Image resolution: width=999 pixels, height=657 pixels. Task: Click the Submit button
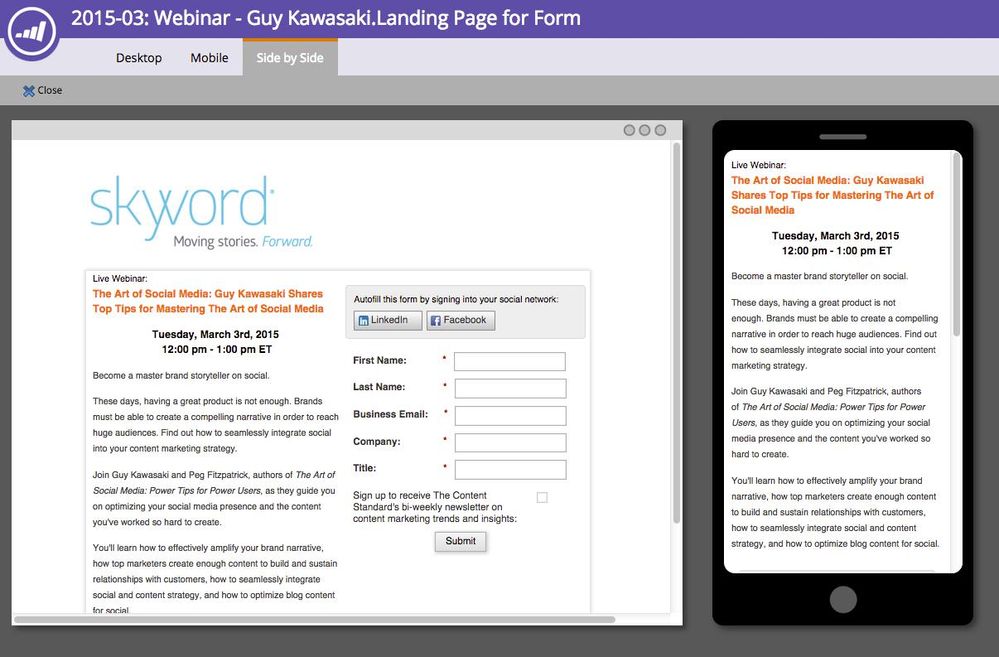point(460,541)
